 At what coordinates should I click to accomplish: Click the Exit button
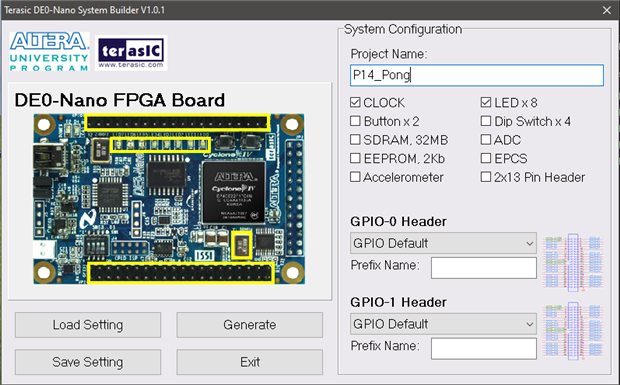250,362
